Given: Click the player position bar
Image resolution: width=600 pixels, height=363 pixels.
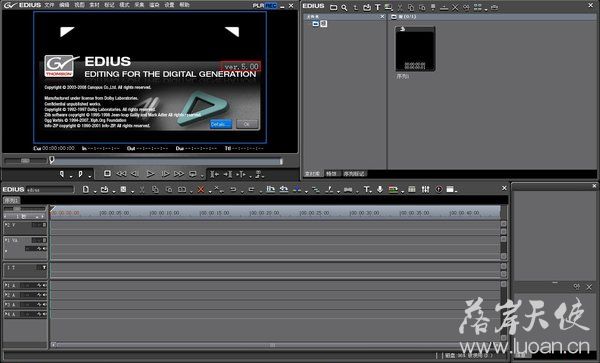Looking at the screenshot, I should 166,161.
